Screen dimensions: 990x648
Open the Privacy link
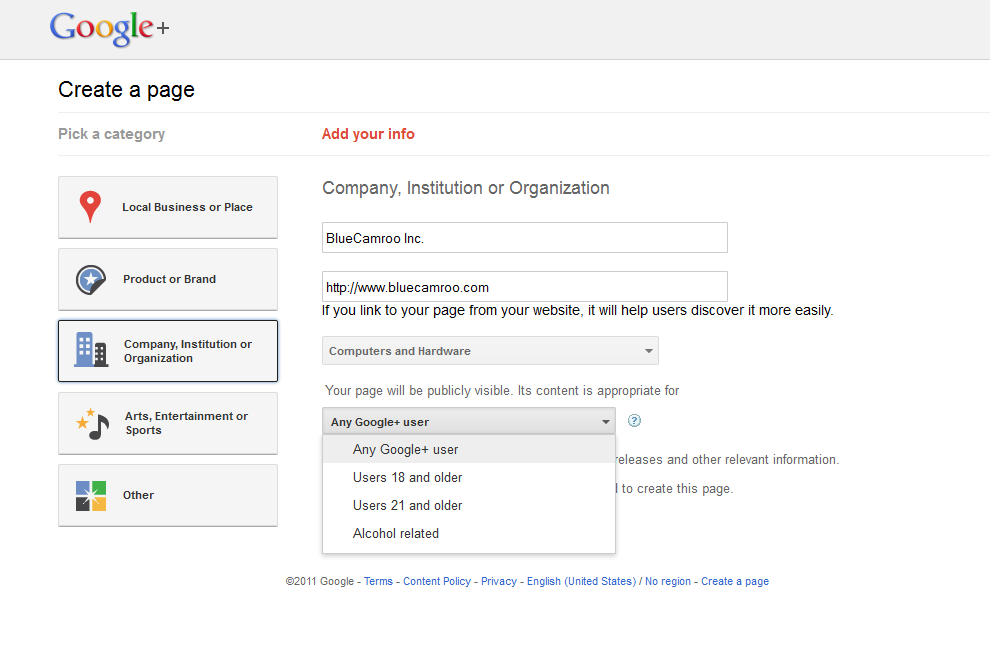[499, 581]
